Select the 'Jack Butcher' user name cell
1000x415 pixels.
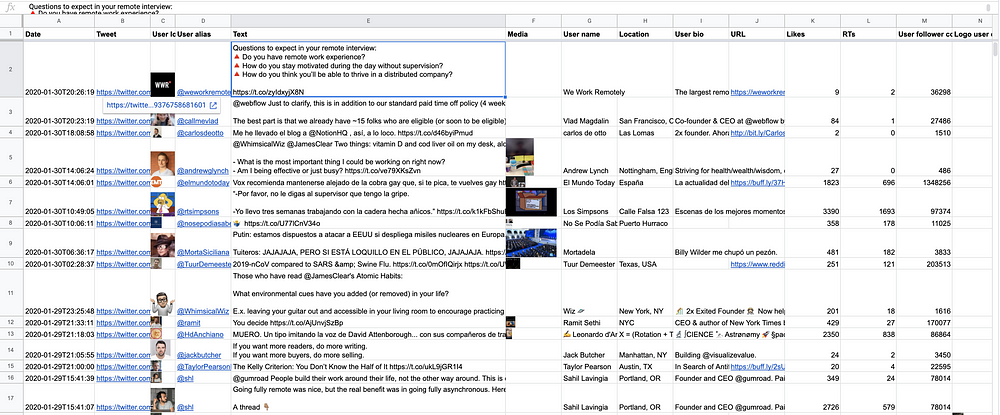tap(589, 351)
